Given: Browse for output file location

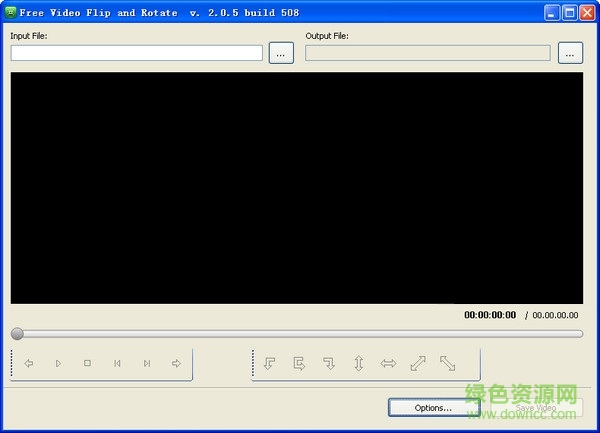Looking at the screenshot, I should [570, 53].
